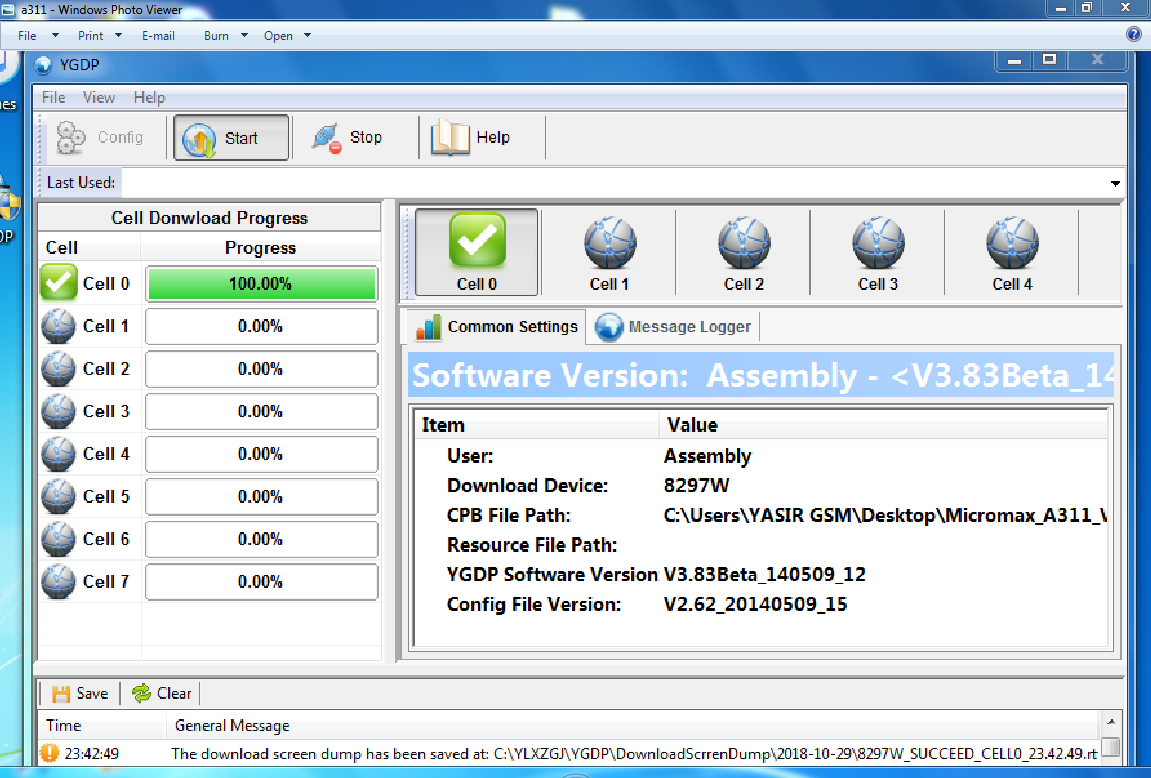The height and width of the screenshot is (778, 1151).
Task: Click the YGDP title bar app icon
Action: [x=44, y=65]
